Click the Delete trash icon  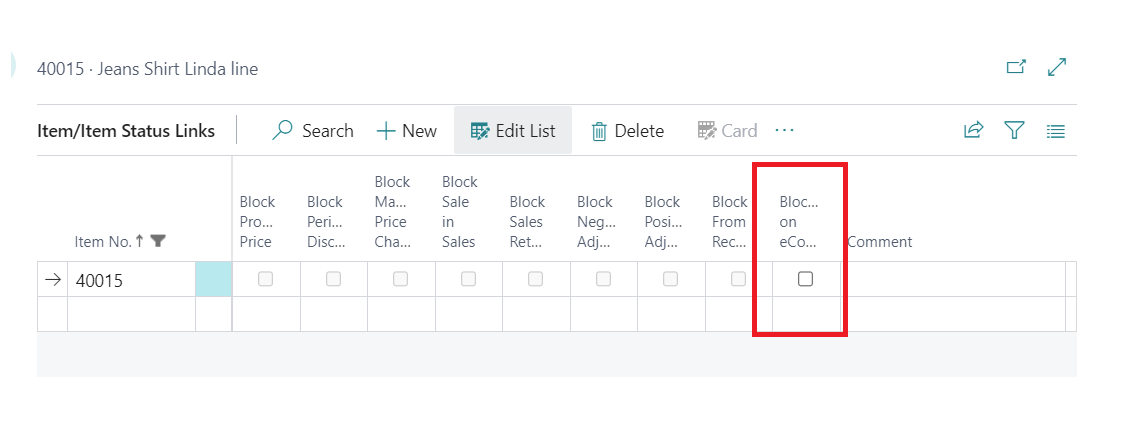click(600, 131)
